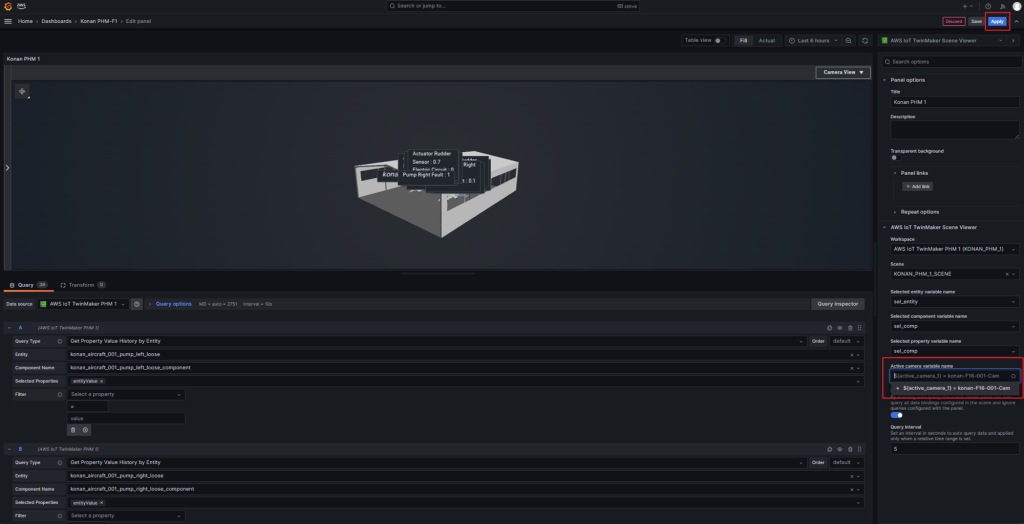
Task: Open the Workspace dropdown
Action: [954, 250]
